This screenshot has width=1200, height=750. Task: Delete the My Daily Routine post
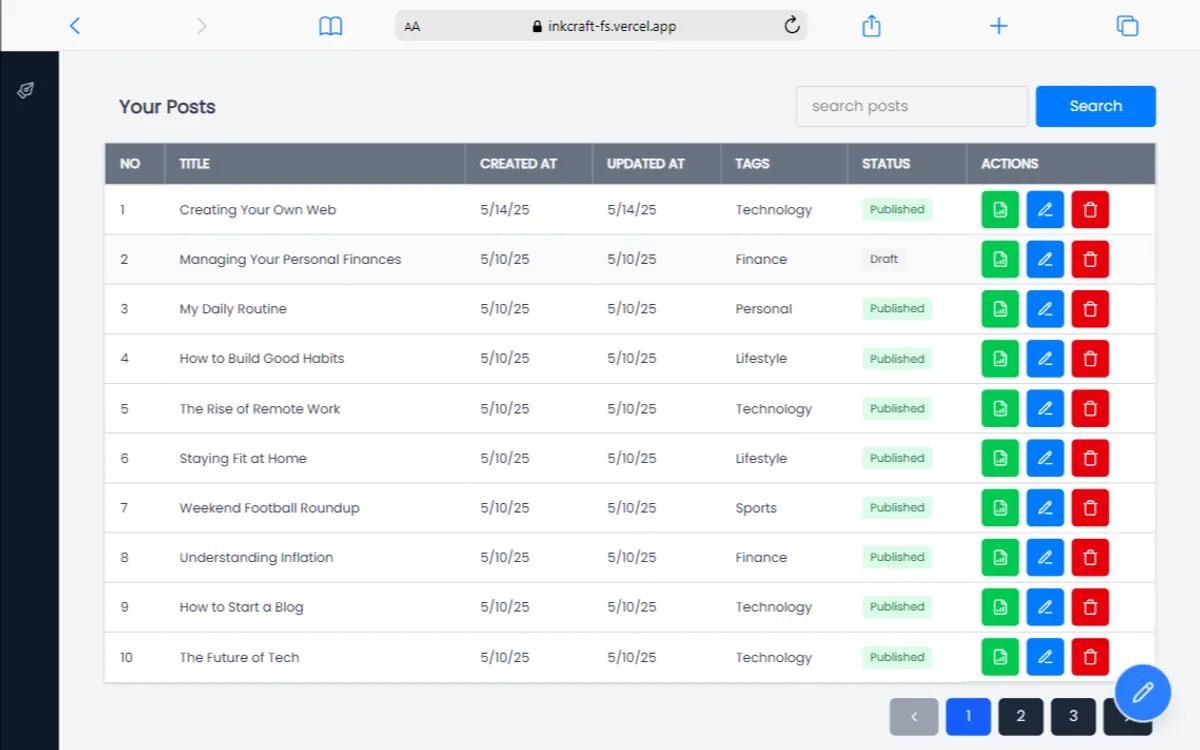pyautogui.click(x=1090, y=309)
